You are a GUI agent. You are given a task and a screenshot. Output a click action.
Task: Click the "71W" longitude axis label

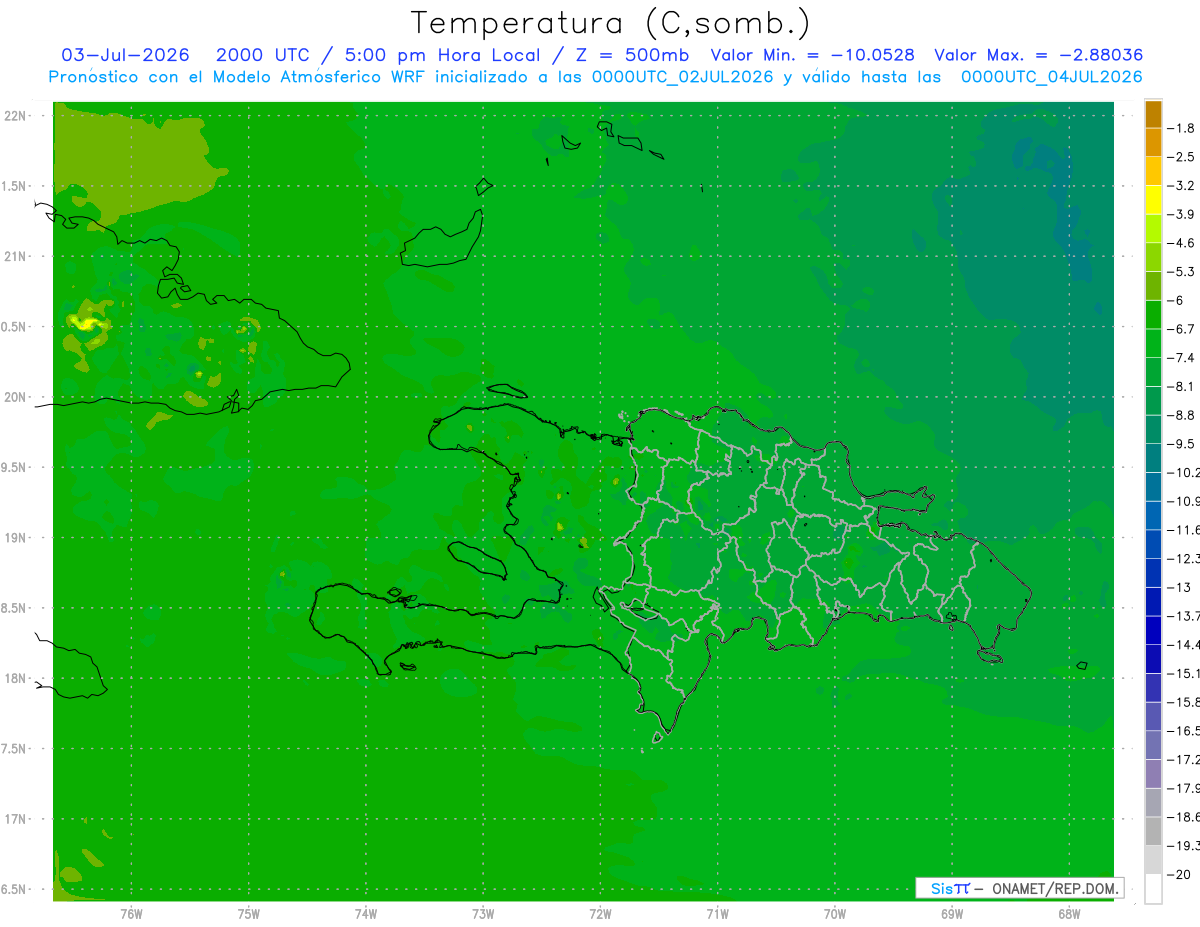(x=717, y=913)
